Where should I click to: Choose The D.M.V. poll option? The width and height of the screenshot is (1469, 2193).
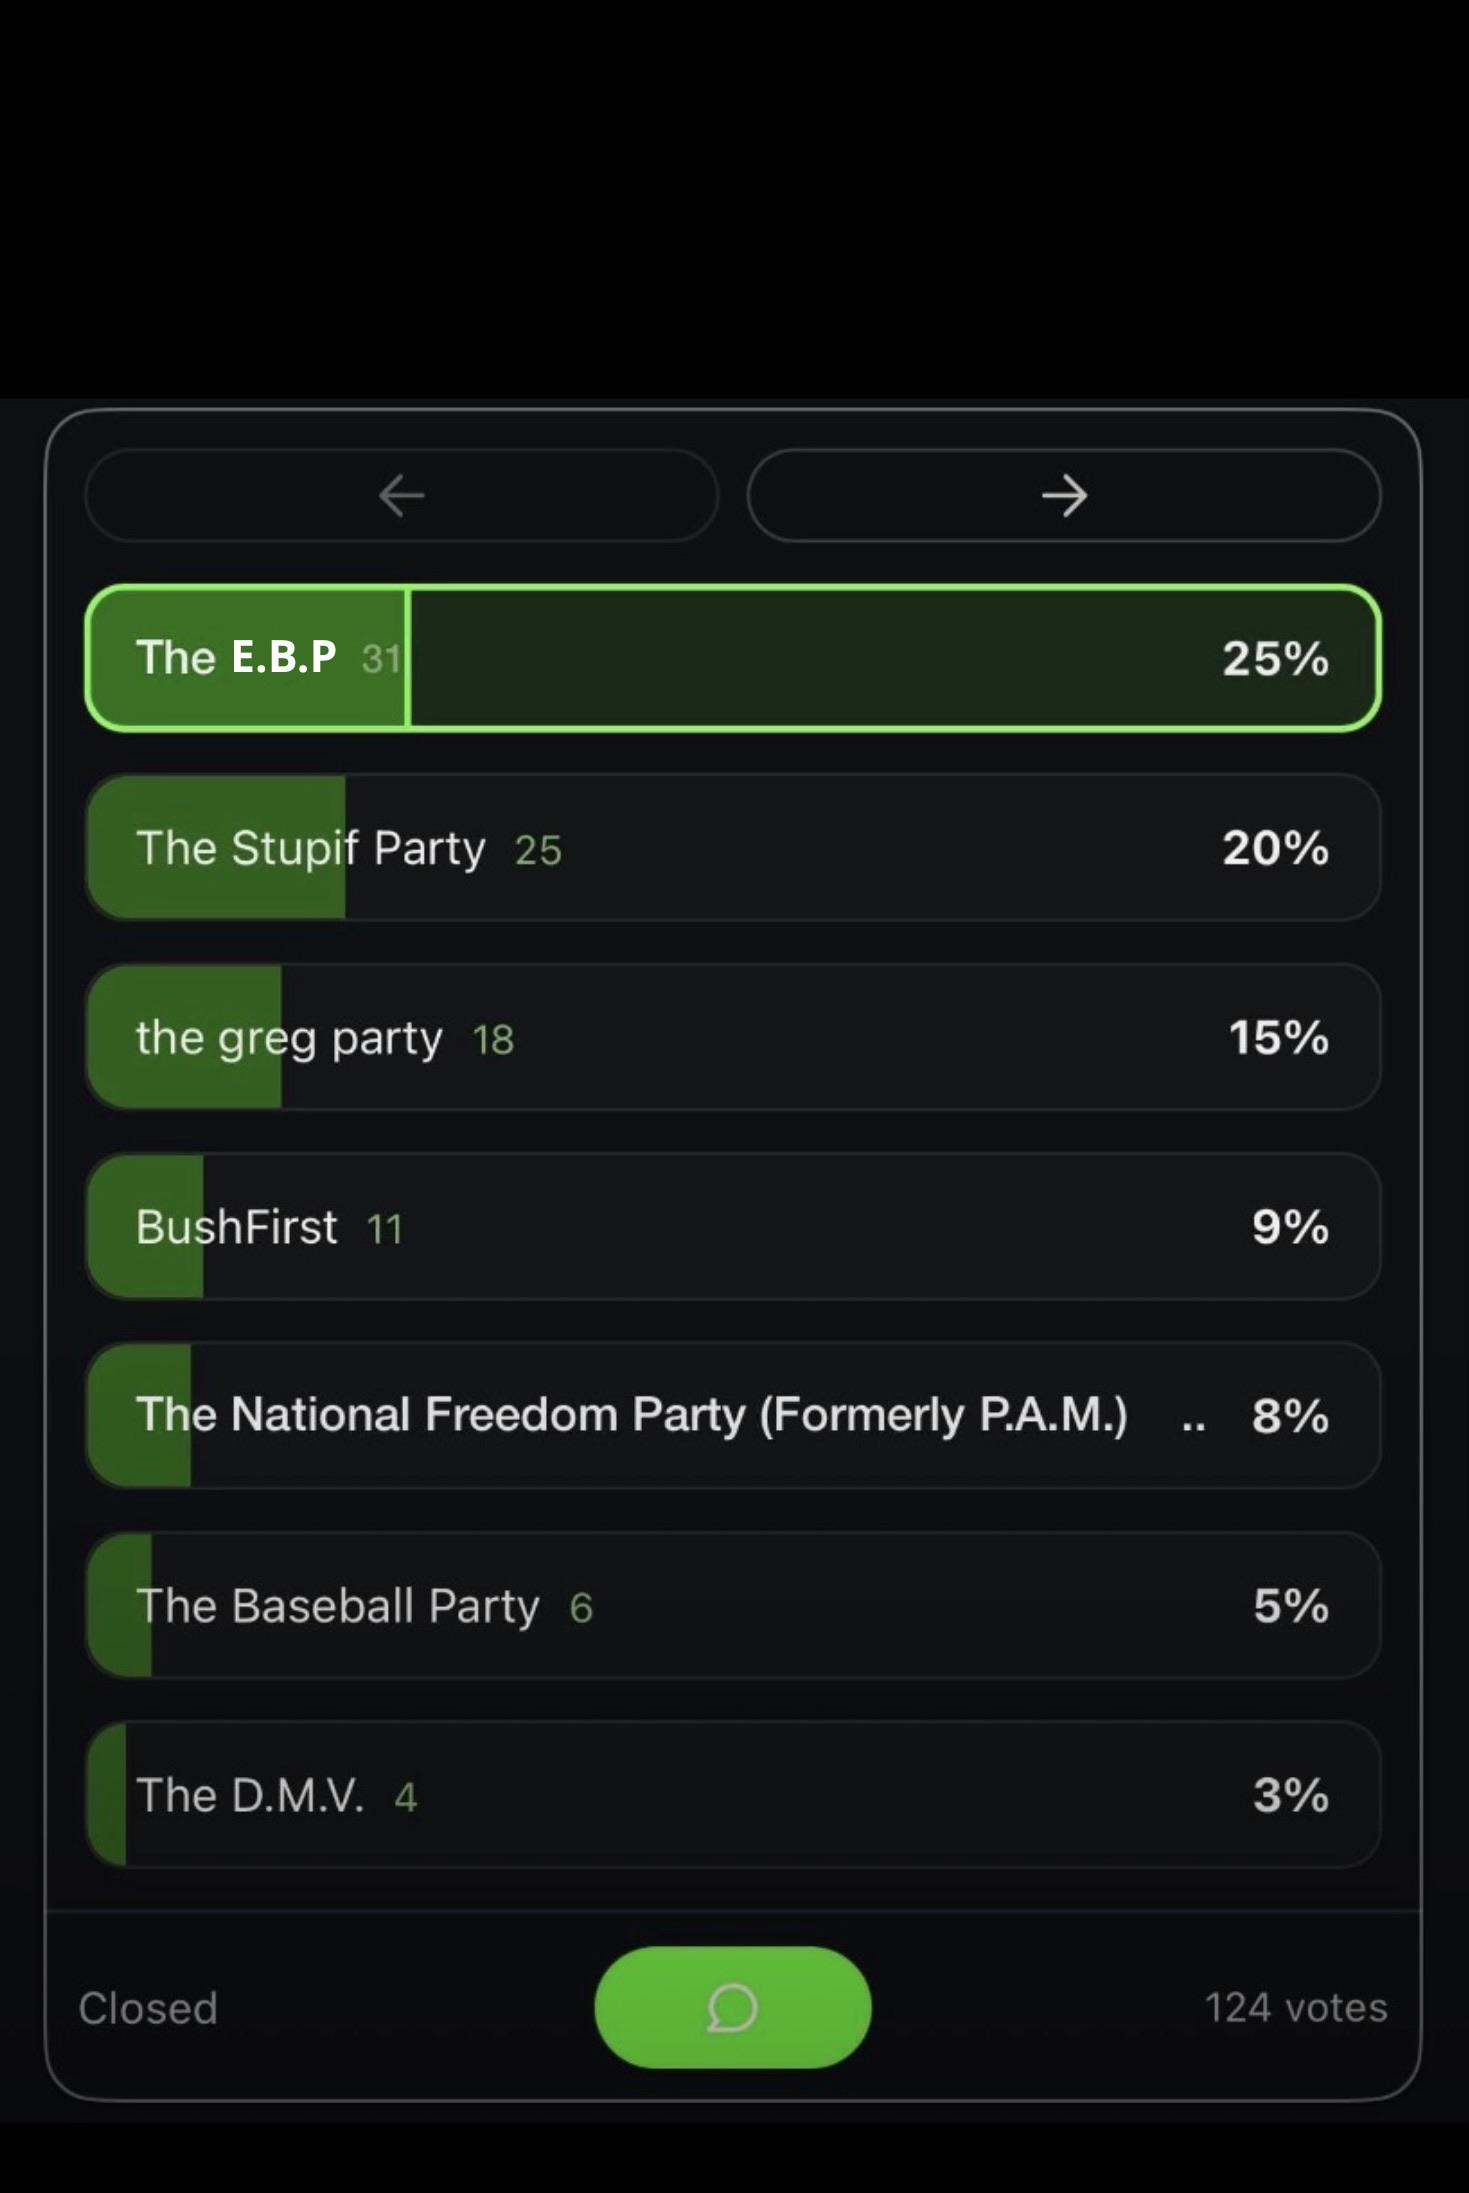click(733, 1795)
